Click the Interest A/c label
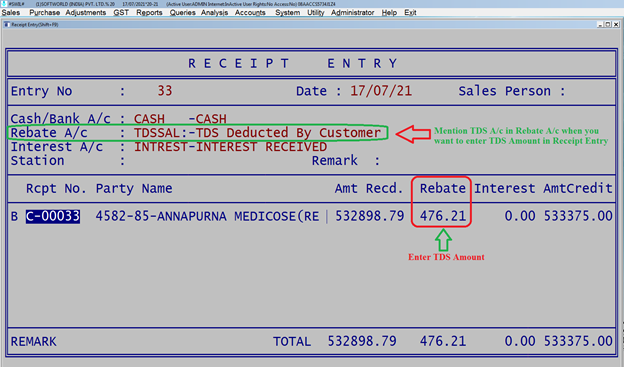Viewport: 624px width, 367px height. coord(57,146)
